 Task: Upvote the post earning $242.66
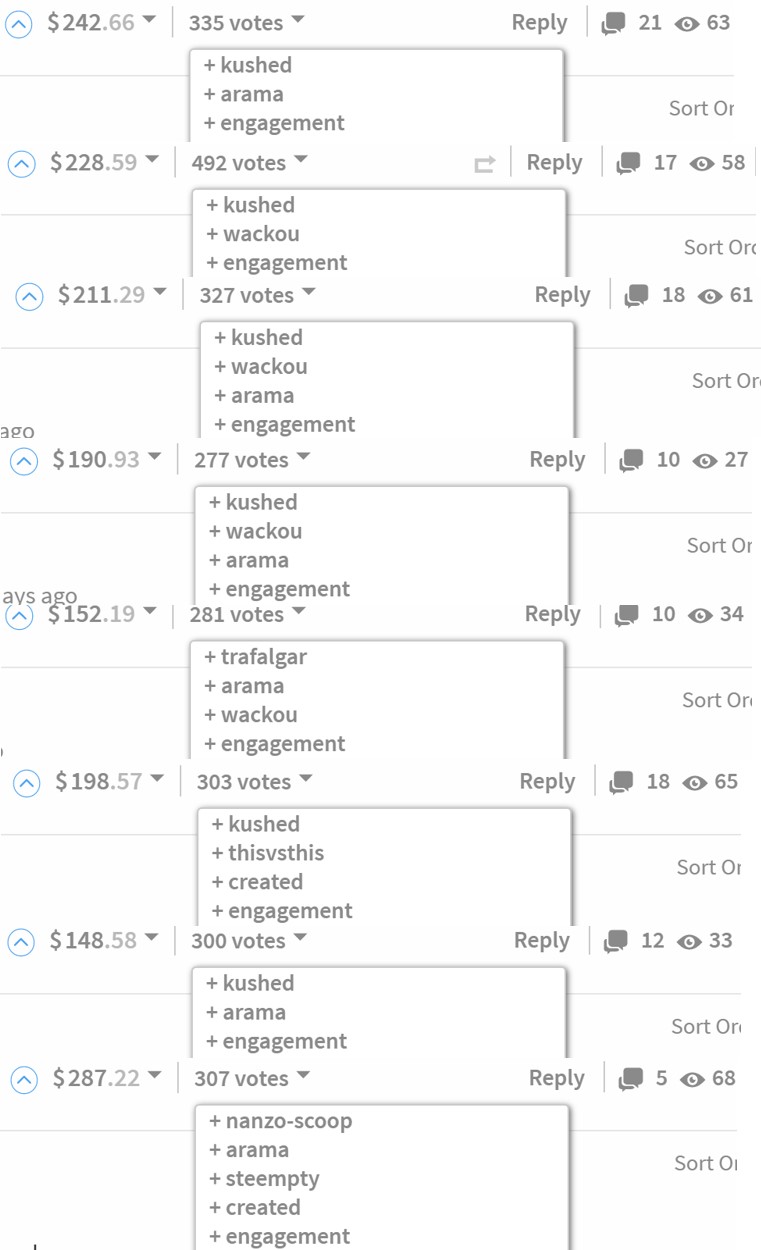click(x=19, y=24)
